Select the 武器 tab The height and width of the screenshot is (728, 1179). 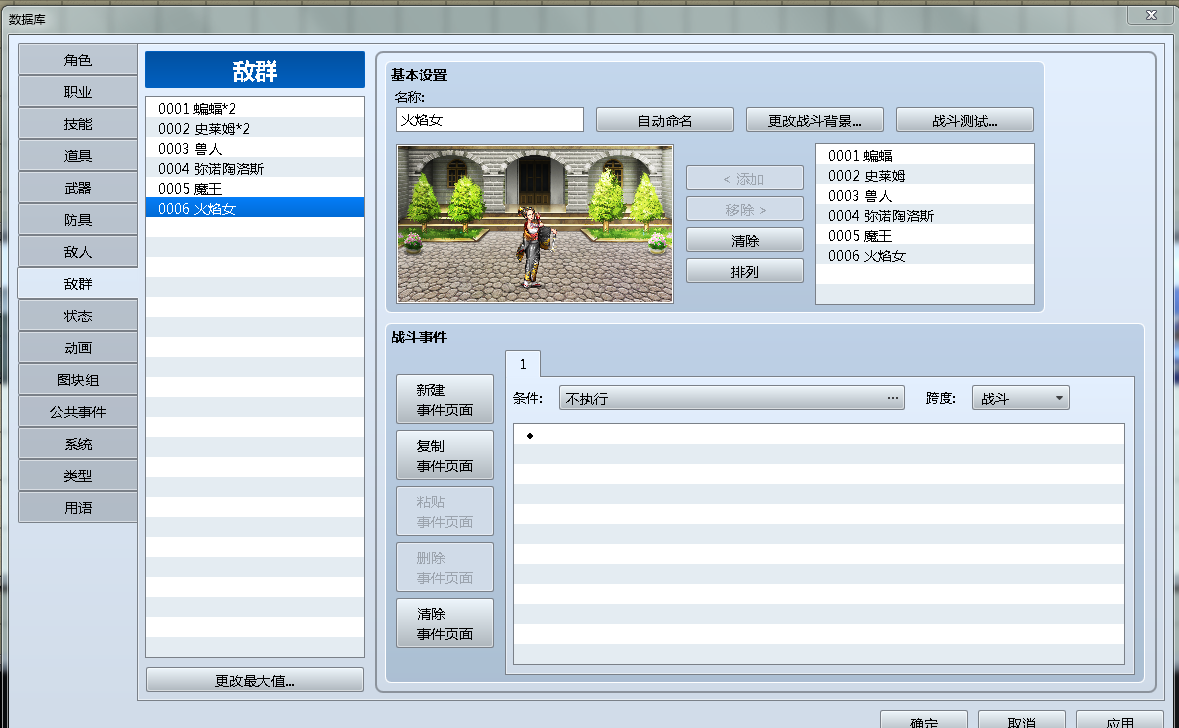coord(77,187)
